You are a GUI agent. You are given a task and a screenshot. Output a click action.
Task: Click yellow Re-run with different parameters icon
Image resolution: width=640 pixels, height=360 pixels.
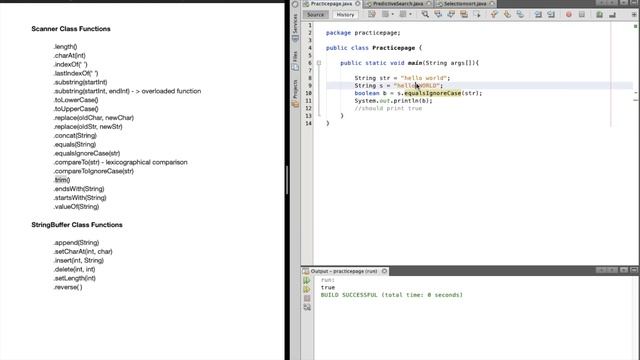[307, 289]
